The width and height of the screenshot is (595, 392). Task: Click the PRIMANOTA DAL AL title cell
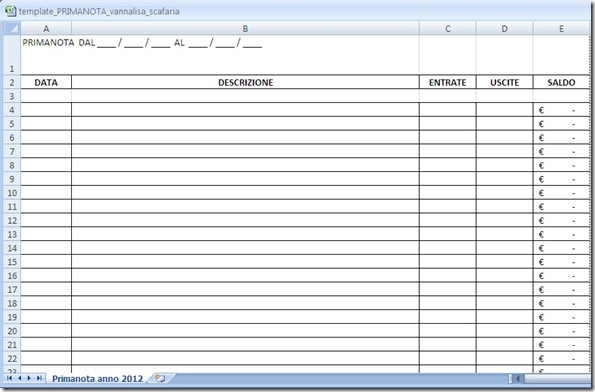click(x=142, y=43)
